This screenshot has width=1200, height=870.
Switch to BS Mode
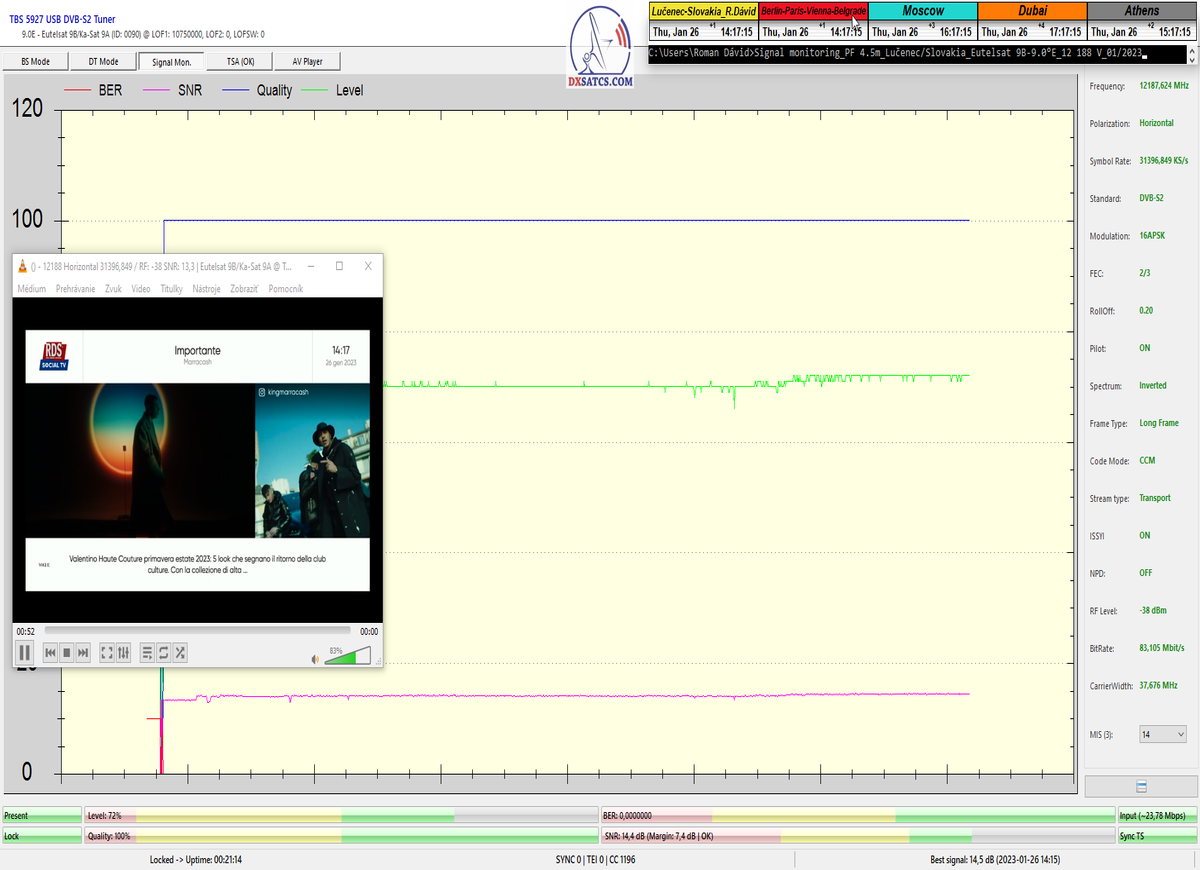tap(35, 61)
